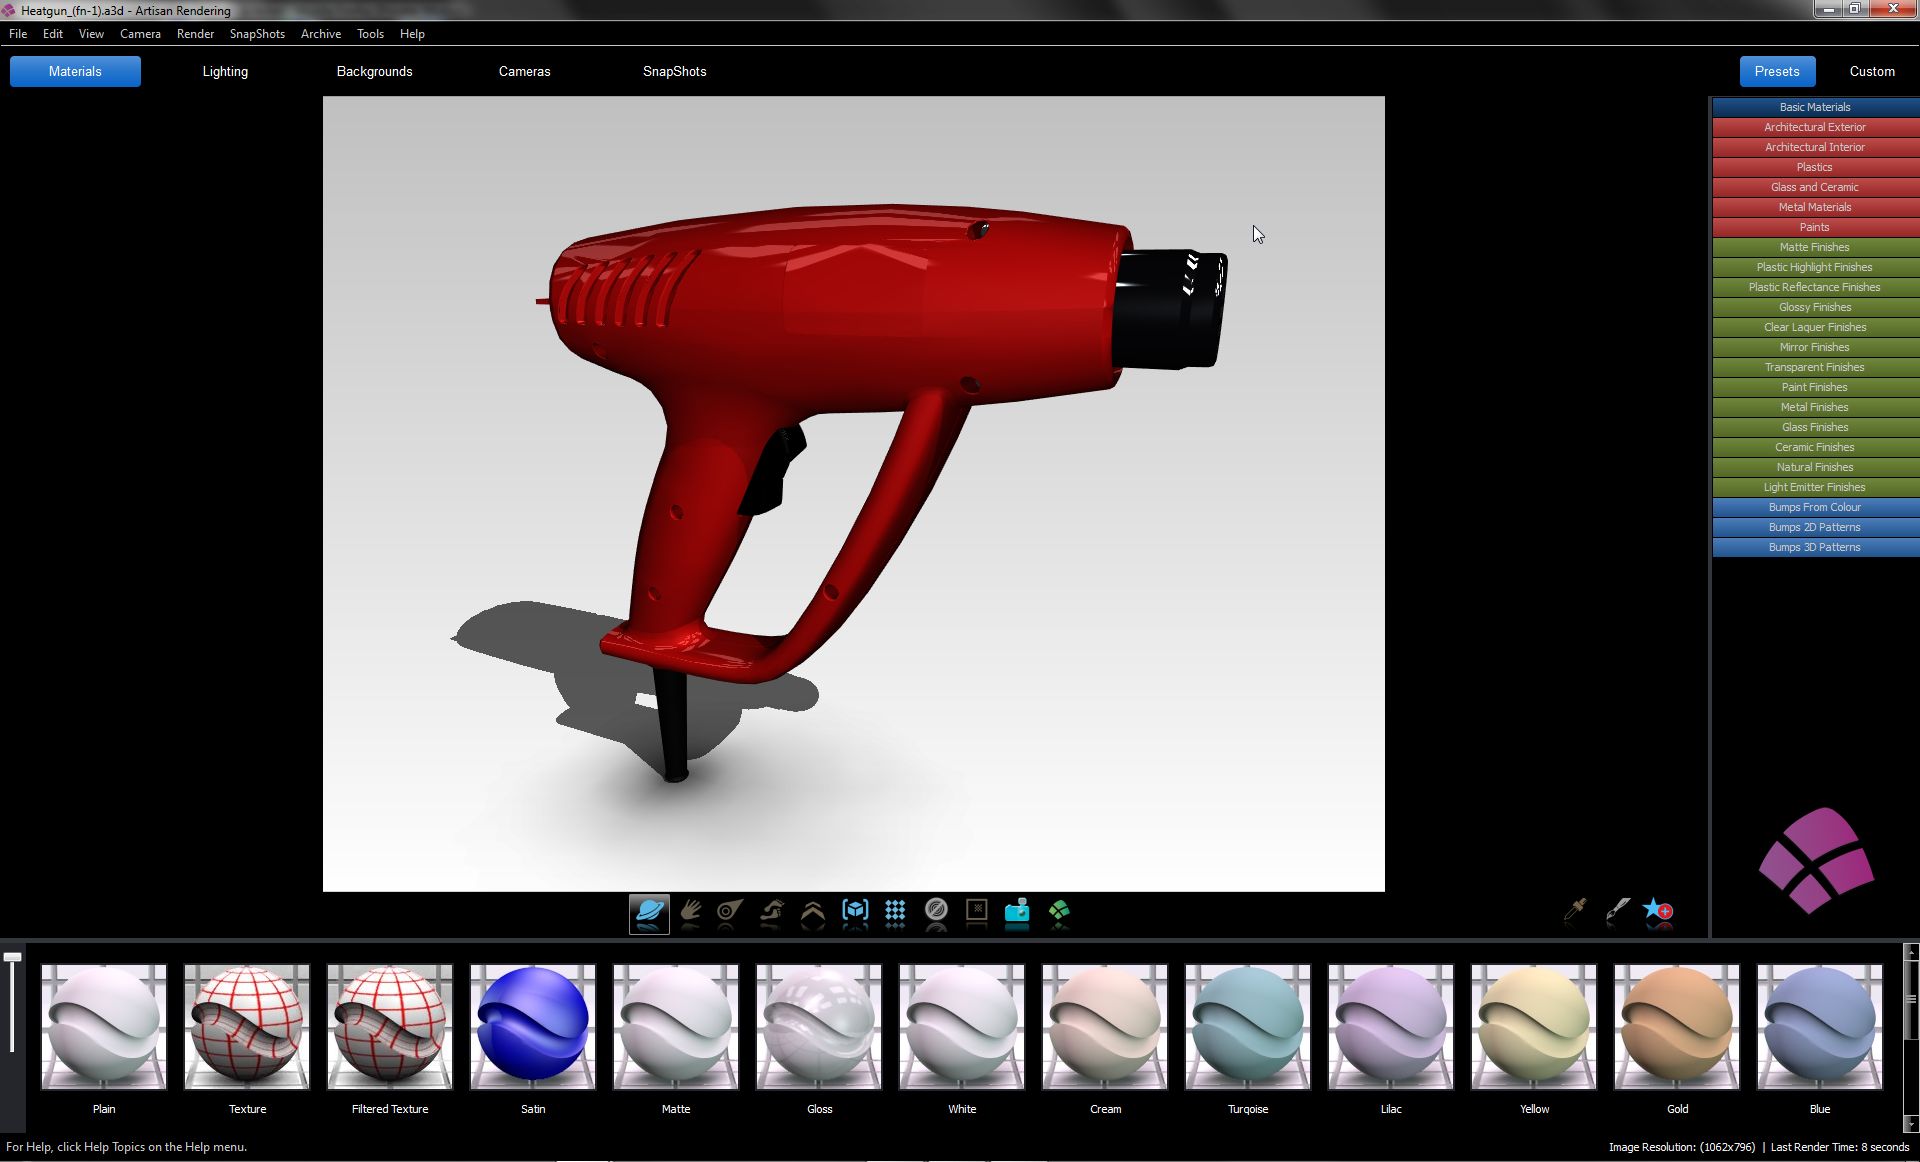Image resolution: width=1920 pixels, height=1162 pixels.
Task: Expand the Metal Materials category
Action: 1814,207
